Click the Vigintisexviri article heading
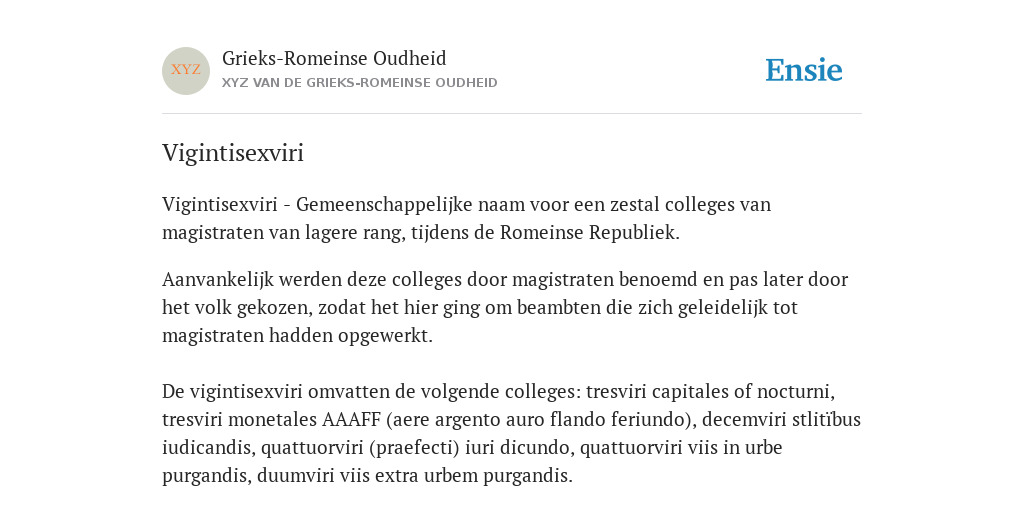This screenshot has height=512, width=1024. pos(233,153)
